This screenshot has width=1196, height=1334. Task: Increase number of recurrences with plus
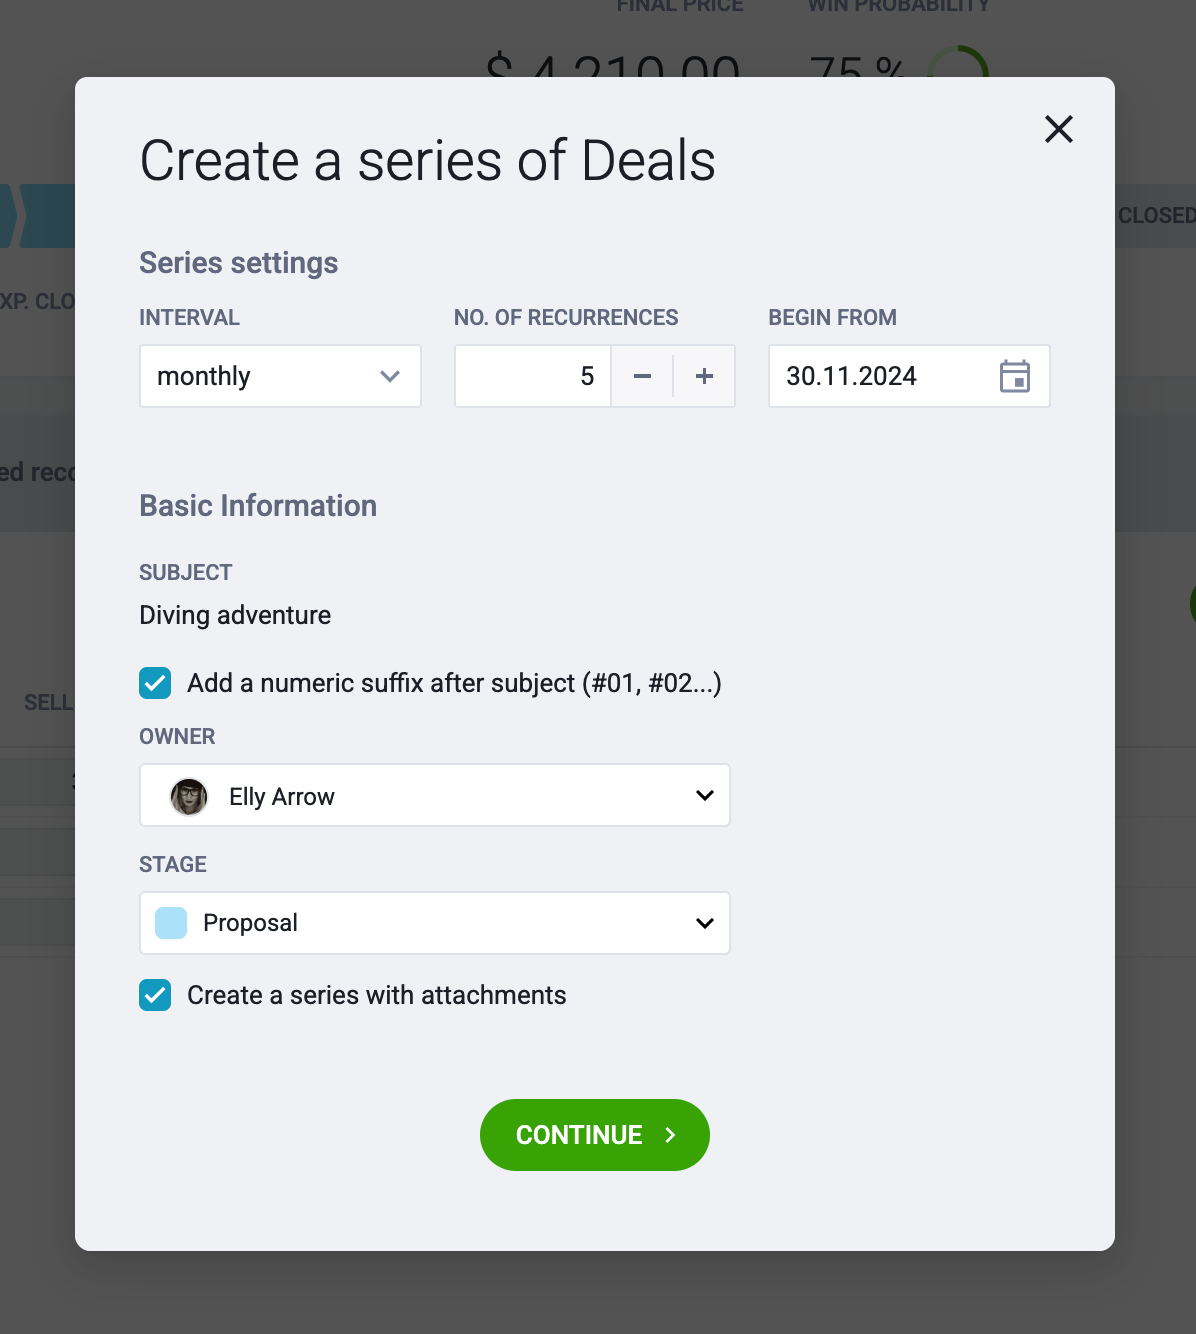(x=704, y=376)
